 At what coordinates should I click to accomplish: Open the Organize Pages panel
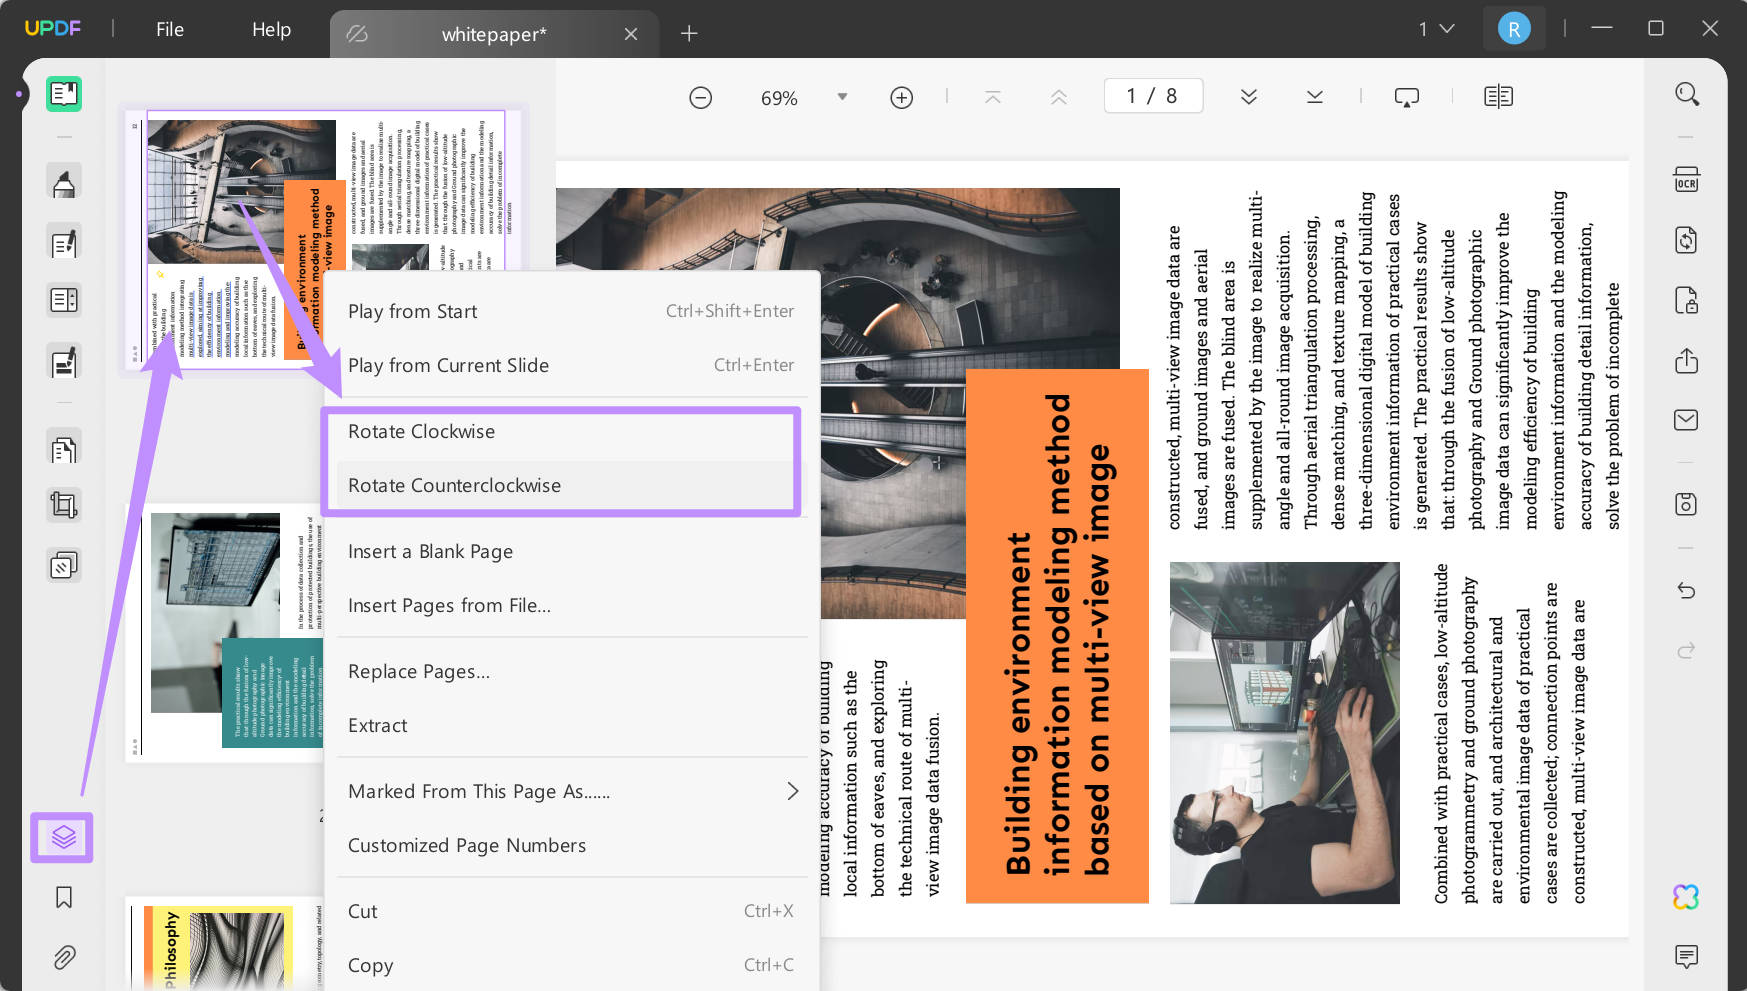63,838
